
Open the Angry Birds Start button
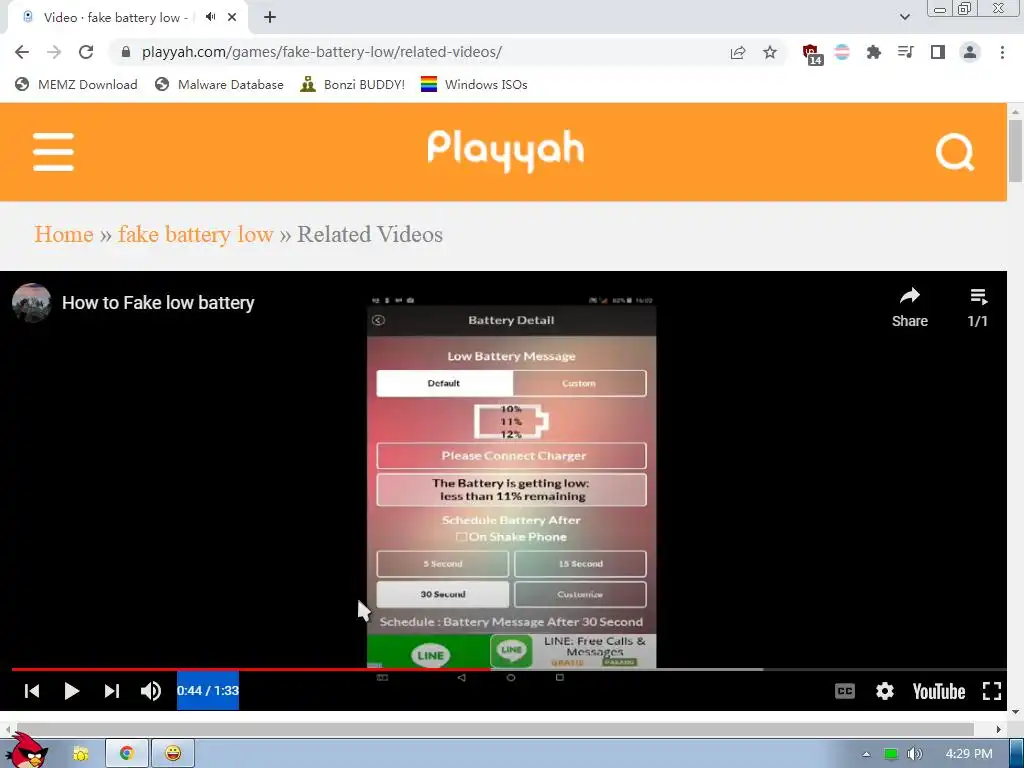click(x=27, y=750)
